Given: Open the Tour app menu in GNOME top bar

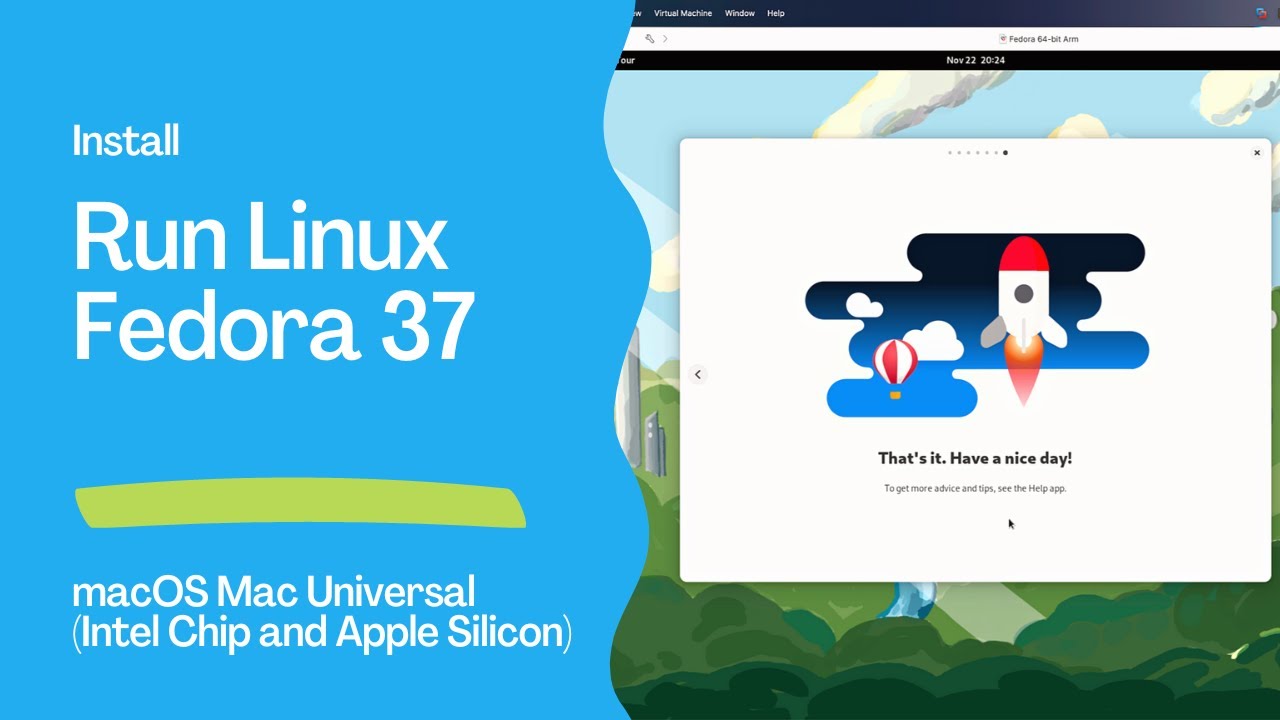Looking at the screenshot, I should (x=625, y=60).
